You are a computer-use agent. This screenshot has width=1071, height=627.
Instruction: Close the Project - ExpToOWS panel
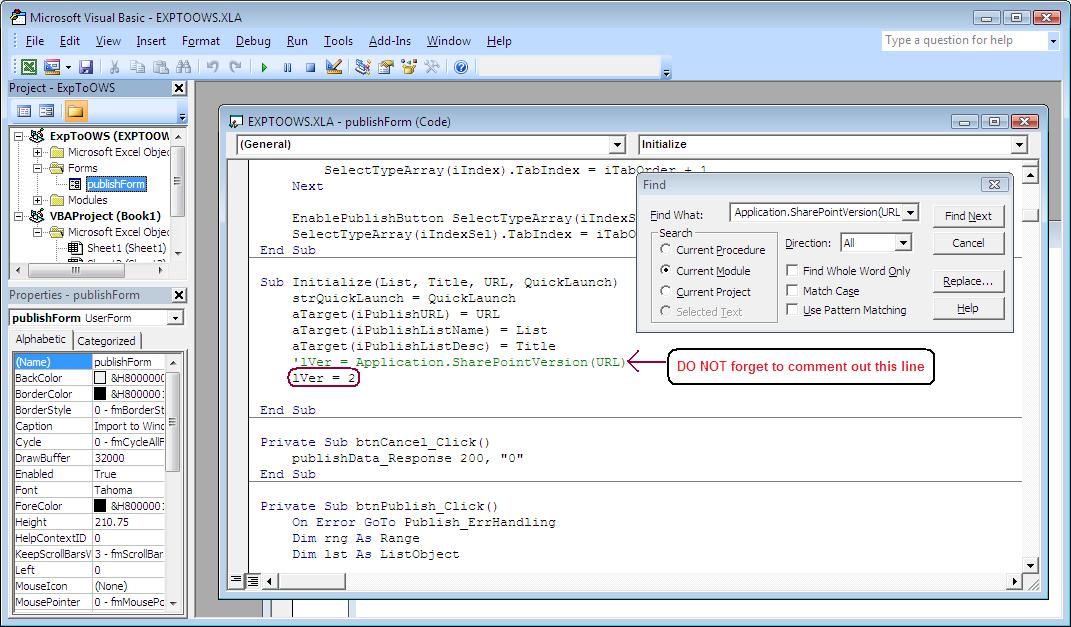178,87
